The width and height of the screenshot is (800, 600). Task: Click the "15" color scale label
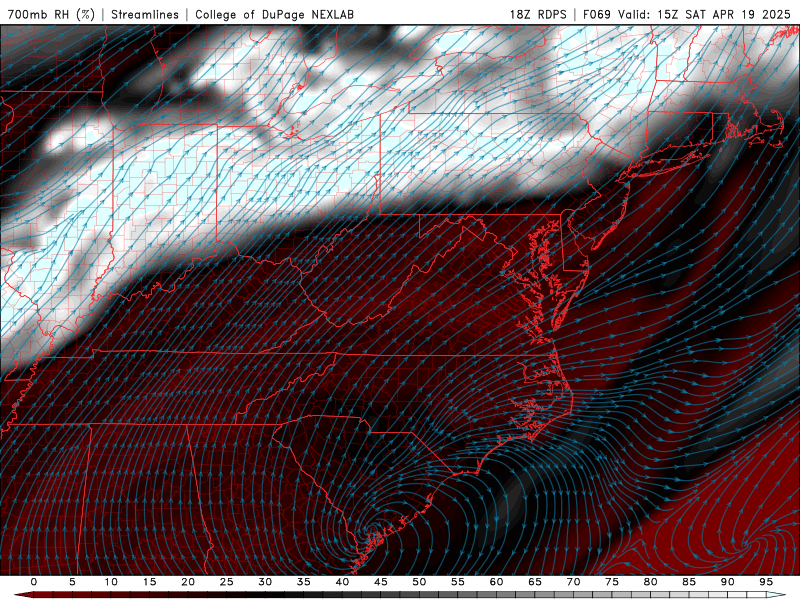149,582
